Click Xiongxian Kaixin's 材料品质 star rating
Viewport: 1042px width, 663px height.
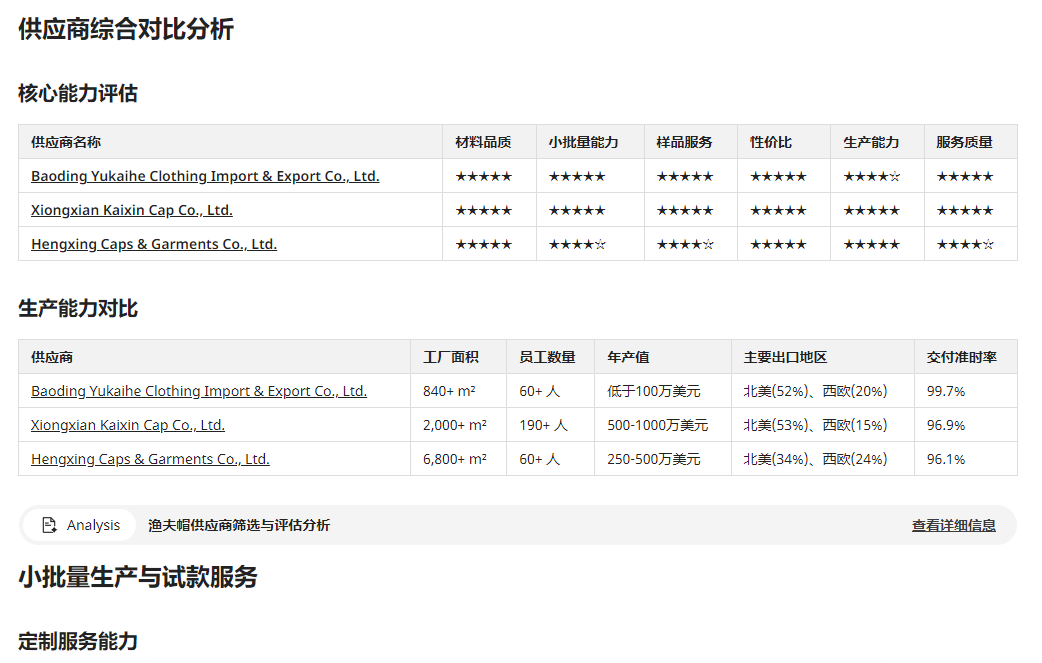[x=484, y=210]
